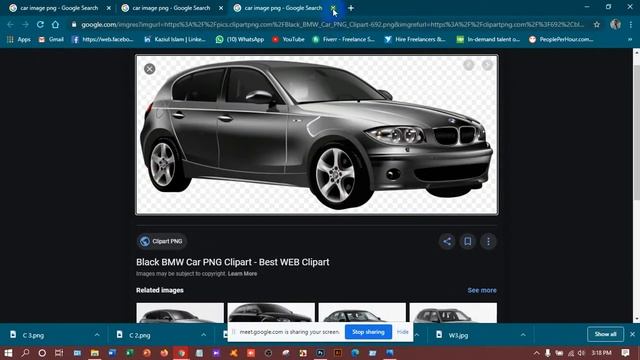Open Windows taskbar search
This screenshot has width=640, height=360.
(x=25, y=353)
